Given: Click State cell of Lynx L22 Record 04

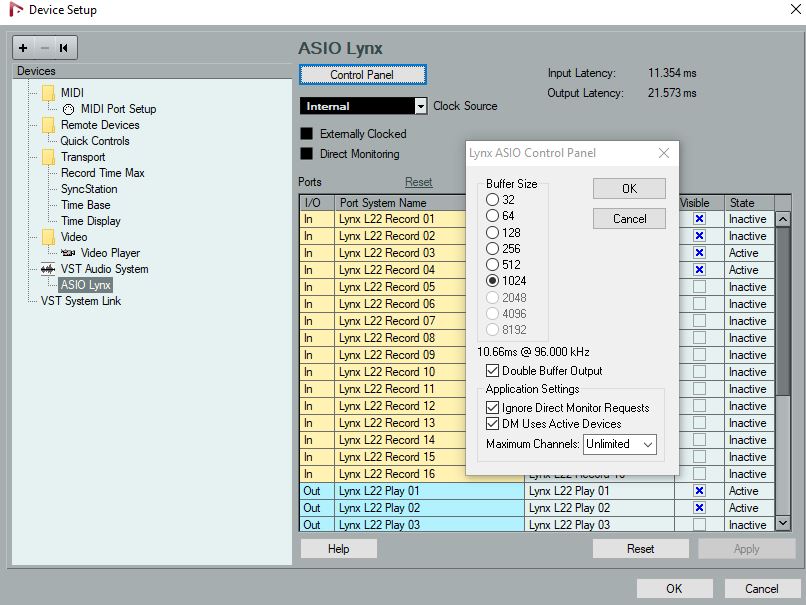Looking at the screenshot, I should click(749, 270).
